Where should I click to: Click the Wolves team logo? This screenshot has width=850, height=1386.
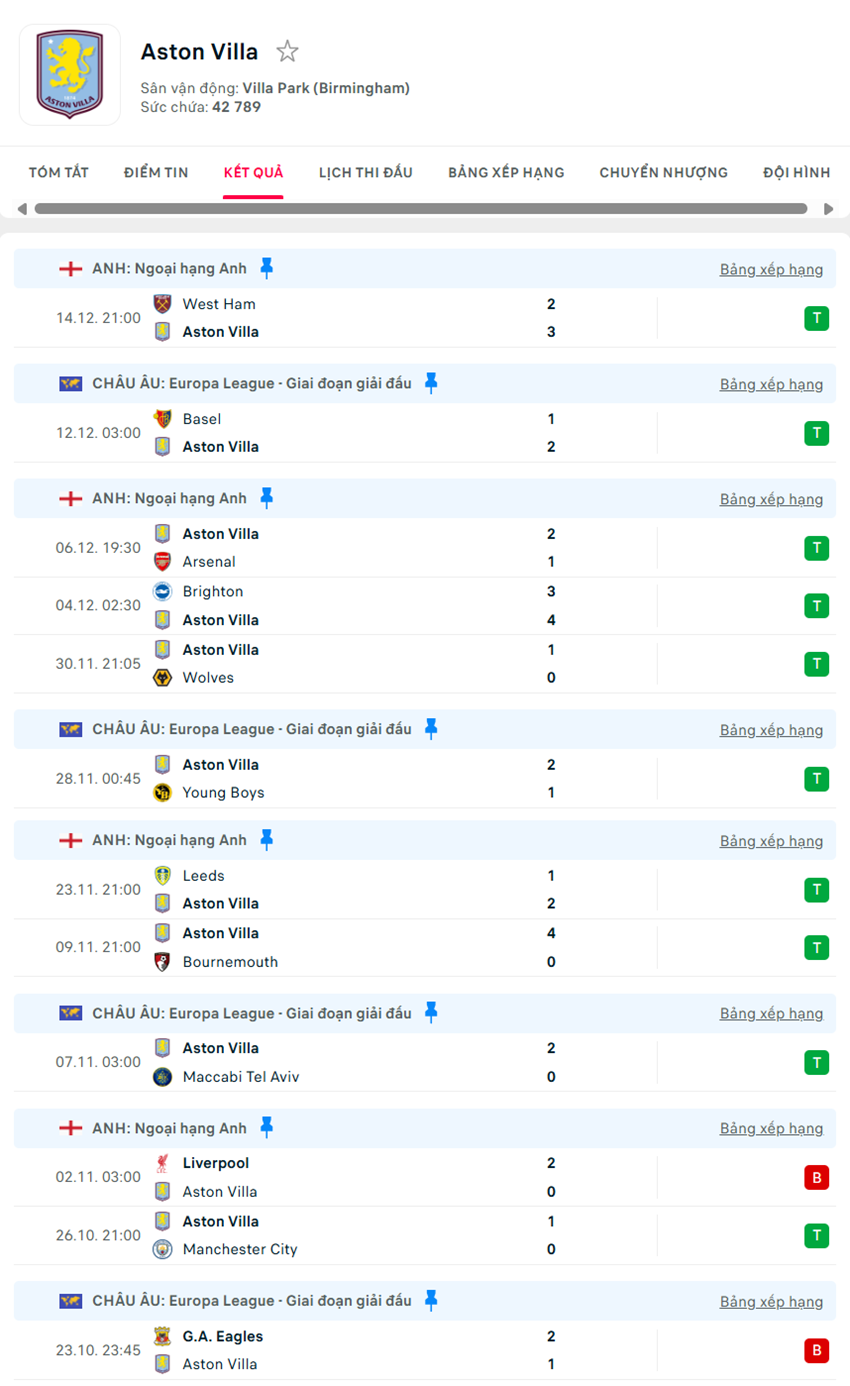tap(162, 678)
